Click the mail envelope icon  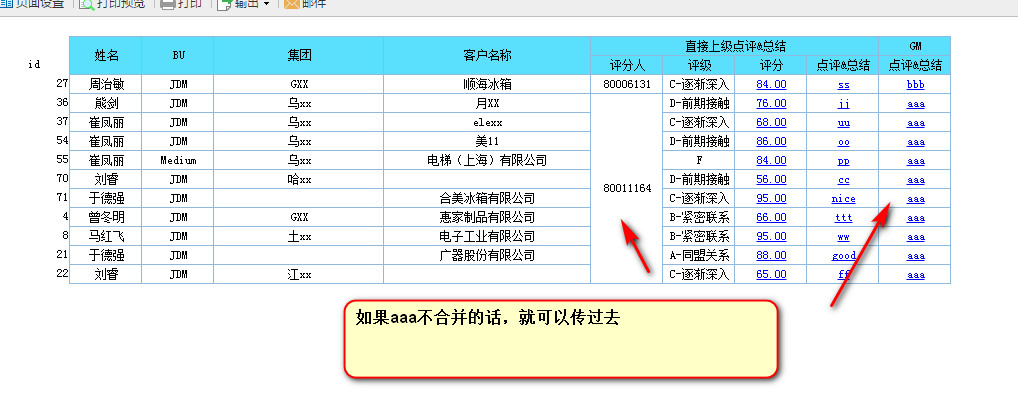click(292, 4)
